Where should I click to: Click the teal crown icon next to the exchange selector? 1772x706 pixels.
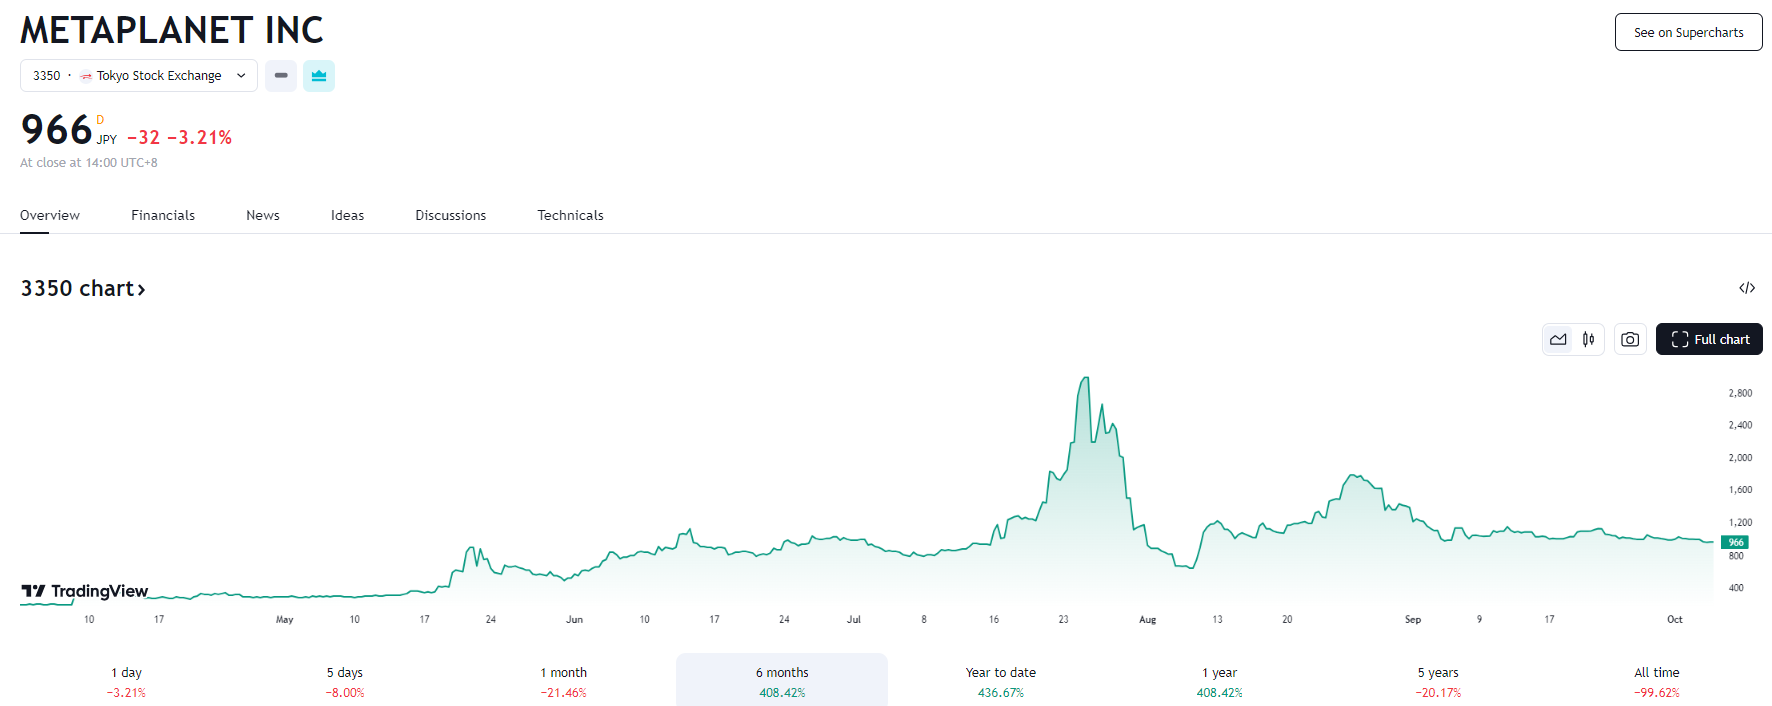[x=319, y=76]
